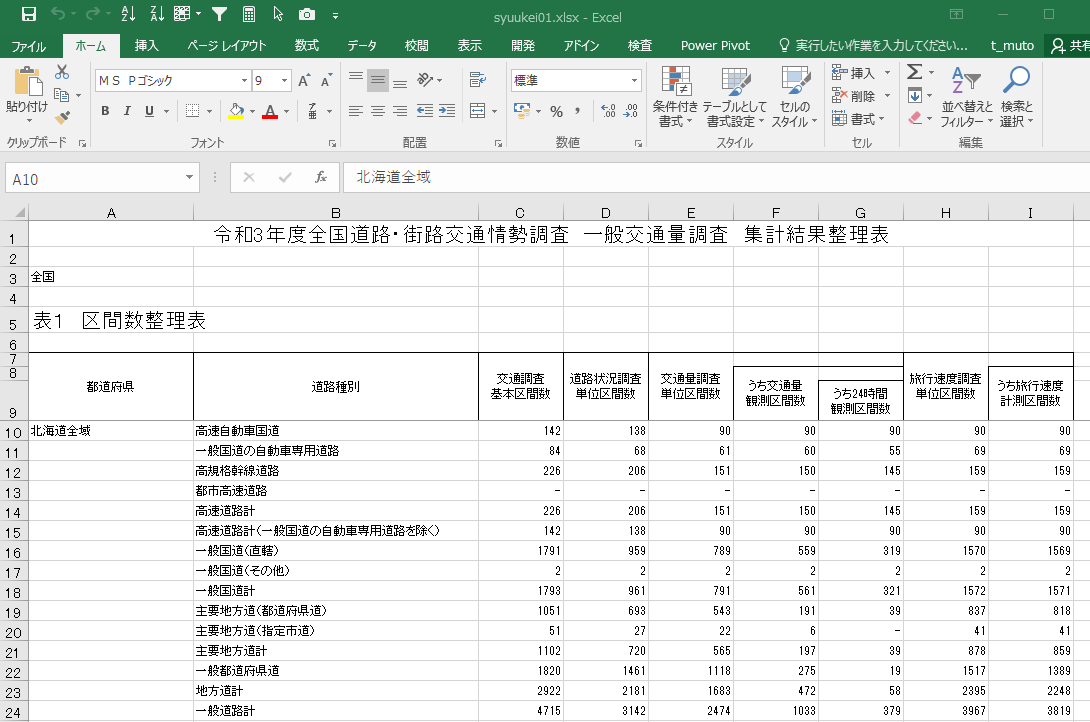1090x722 pixels.
Task: Click the text orientation icon
Action: 425,80
